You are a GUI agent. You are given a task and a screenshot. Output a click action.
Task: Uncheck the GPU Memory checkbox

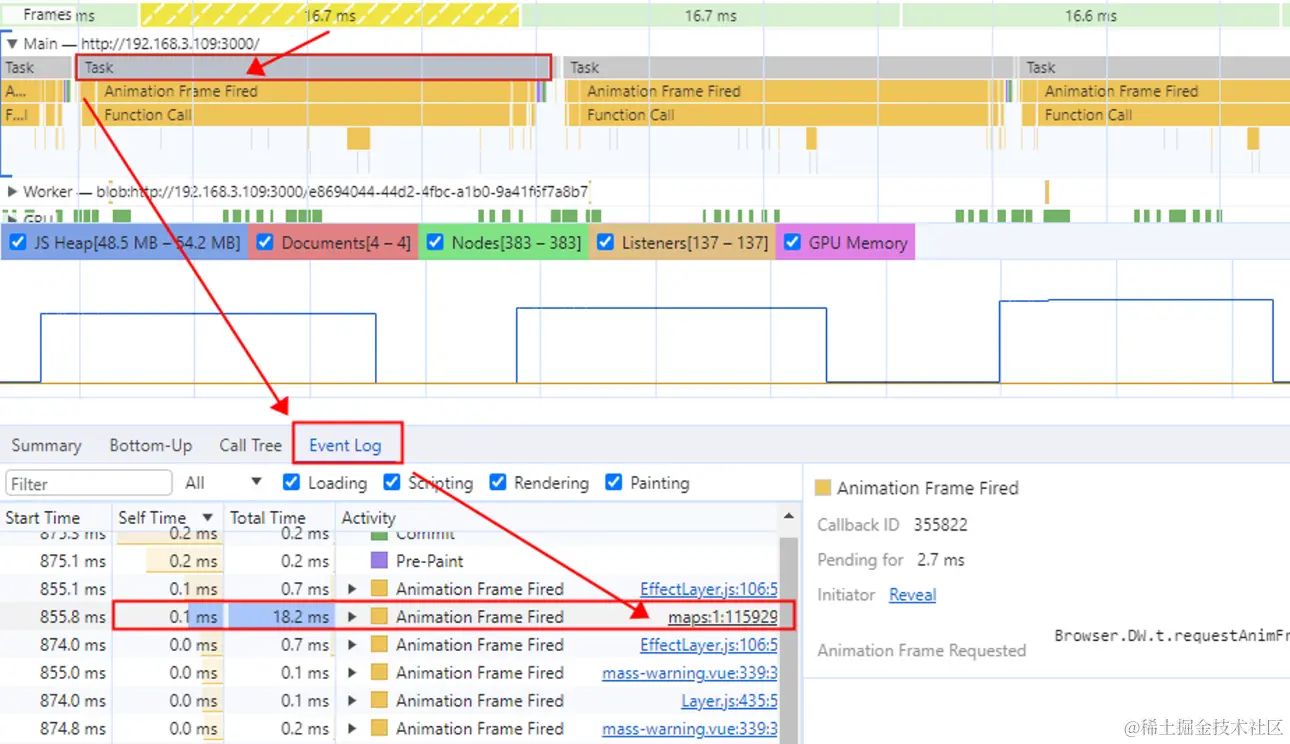(x=792, y=242)
